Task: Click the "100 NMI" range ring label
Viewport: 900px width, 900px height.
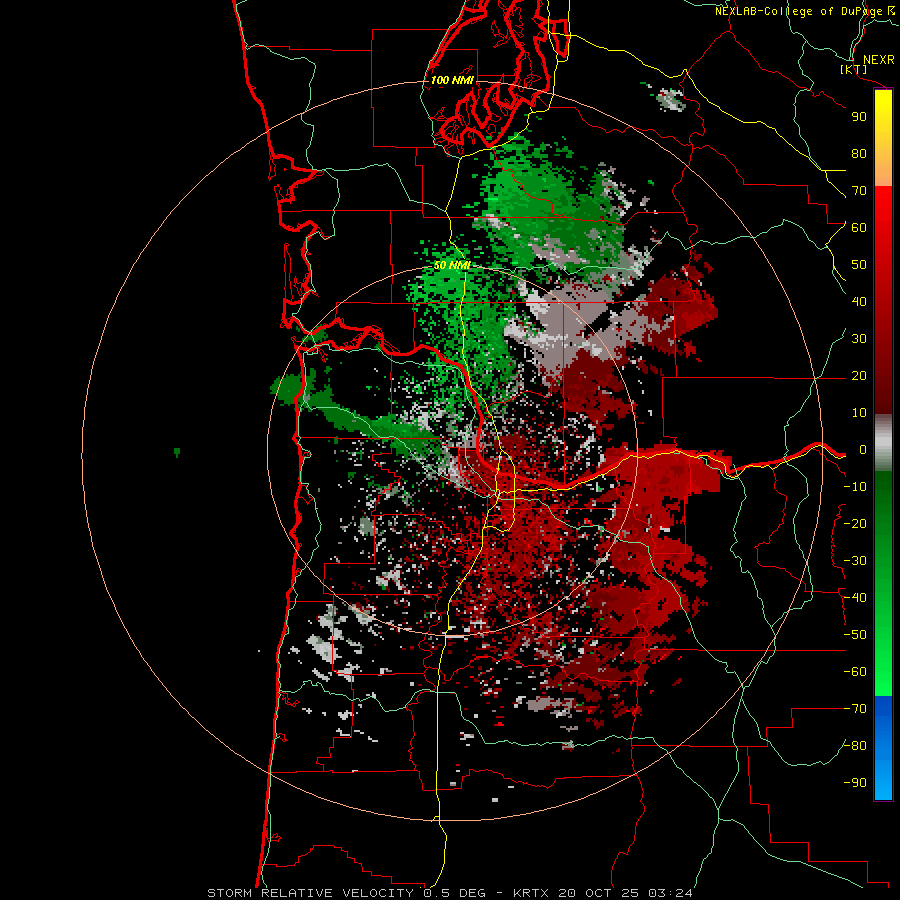Action: coord(452,80)
